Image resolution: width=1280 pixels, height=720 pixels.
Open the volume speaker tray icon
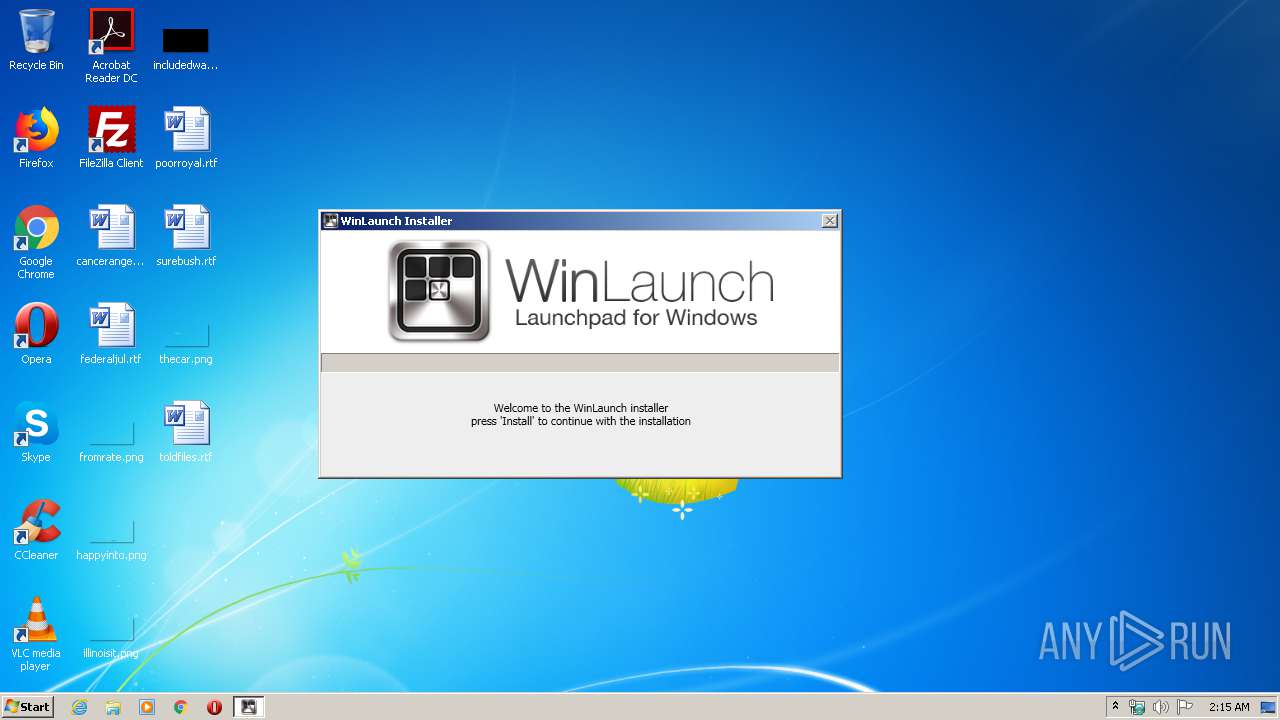point(1161,707)
